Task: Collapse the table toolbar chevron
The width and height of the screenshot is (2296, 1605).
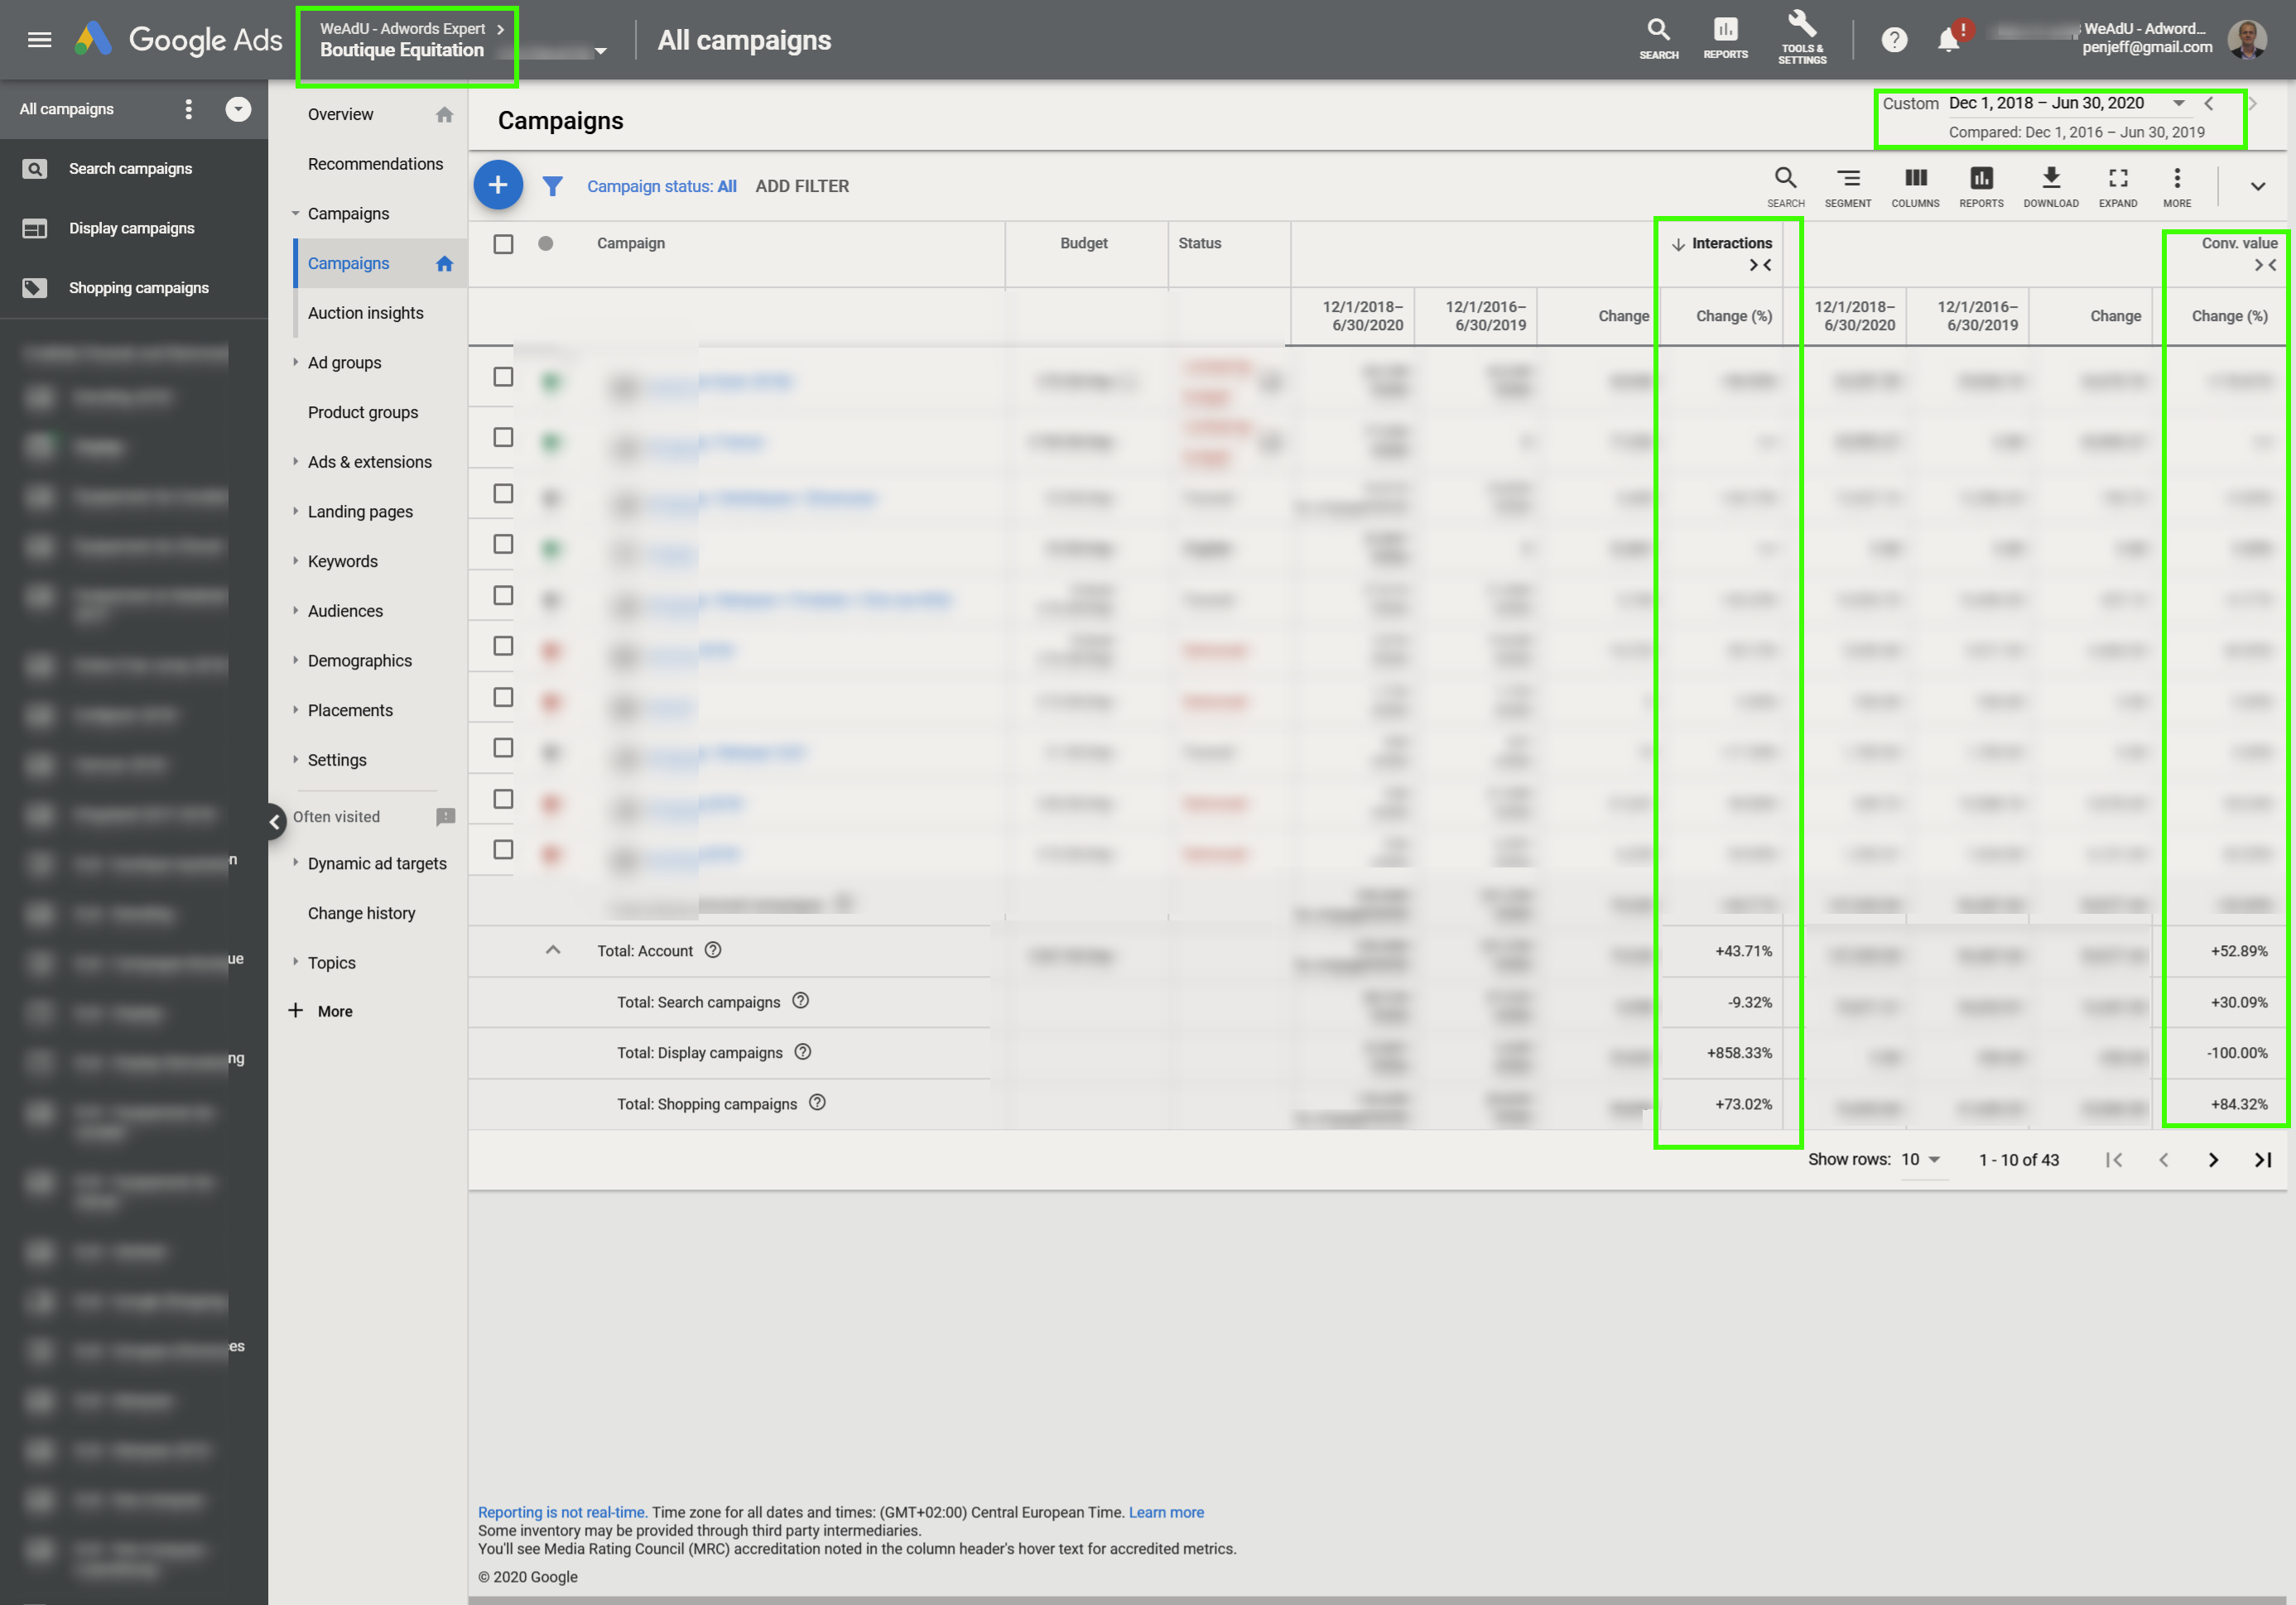Action: (x=2257, y=187)
